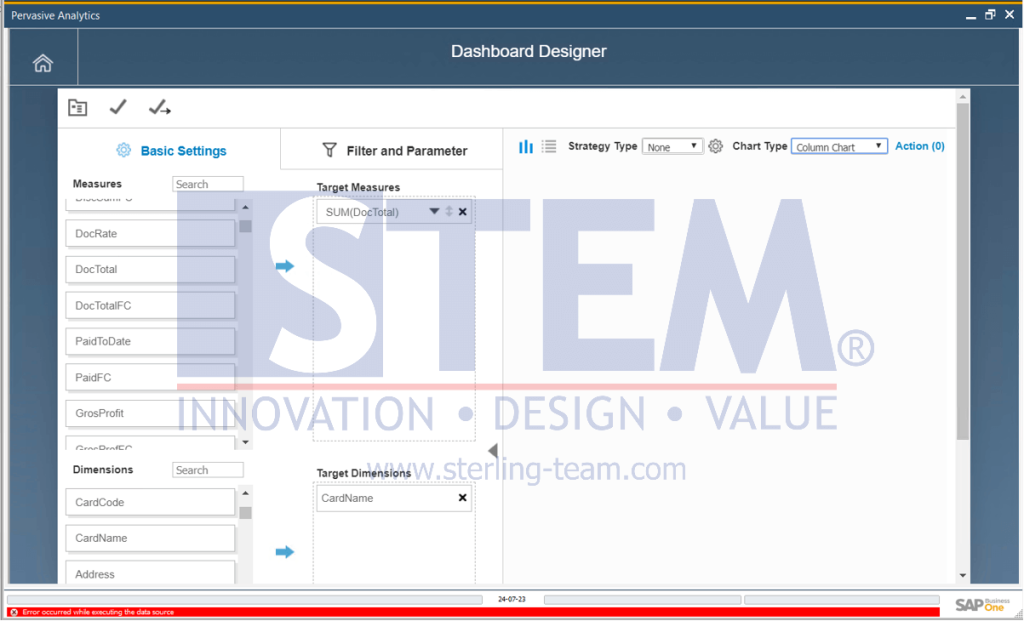Select the list view icon
Image resolution: width=1024 pixels, height=621 pixels.
pos(548,146)
